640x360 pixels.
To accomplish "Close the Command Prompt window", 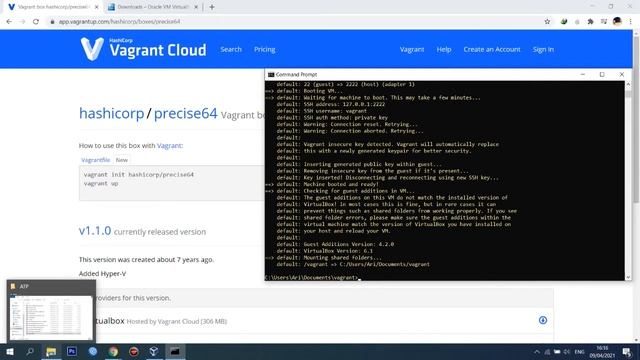I will tap(621, 75).
